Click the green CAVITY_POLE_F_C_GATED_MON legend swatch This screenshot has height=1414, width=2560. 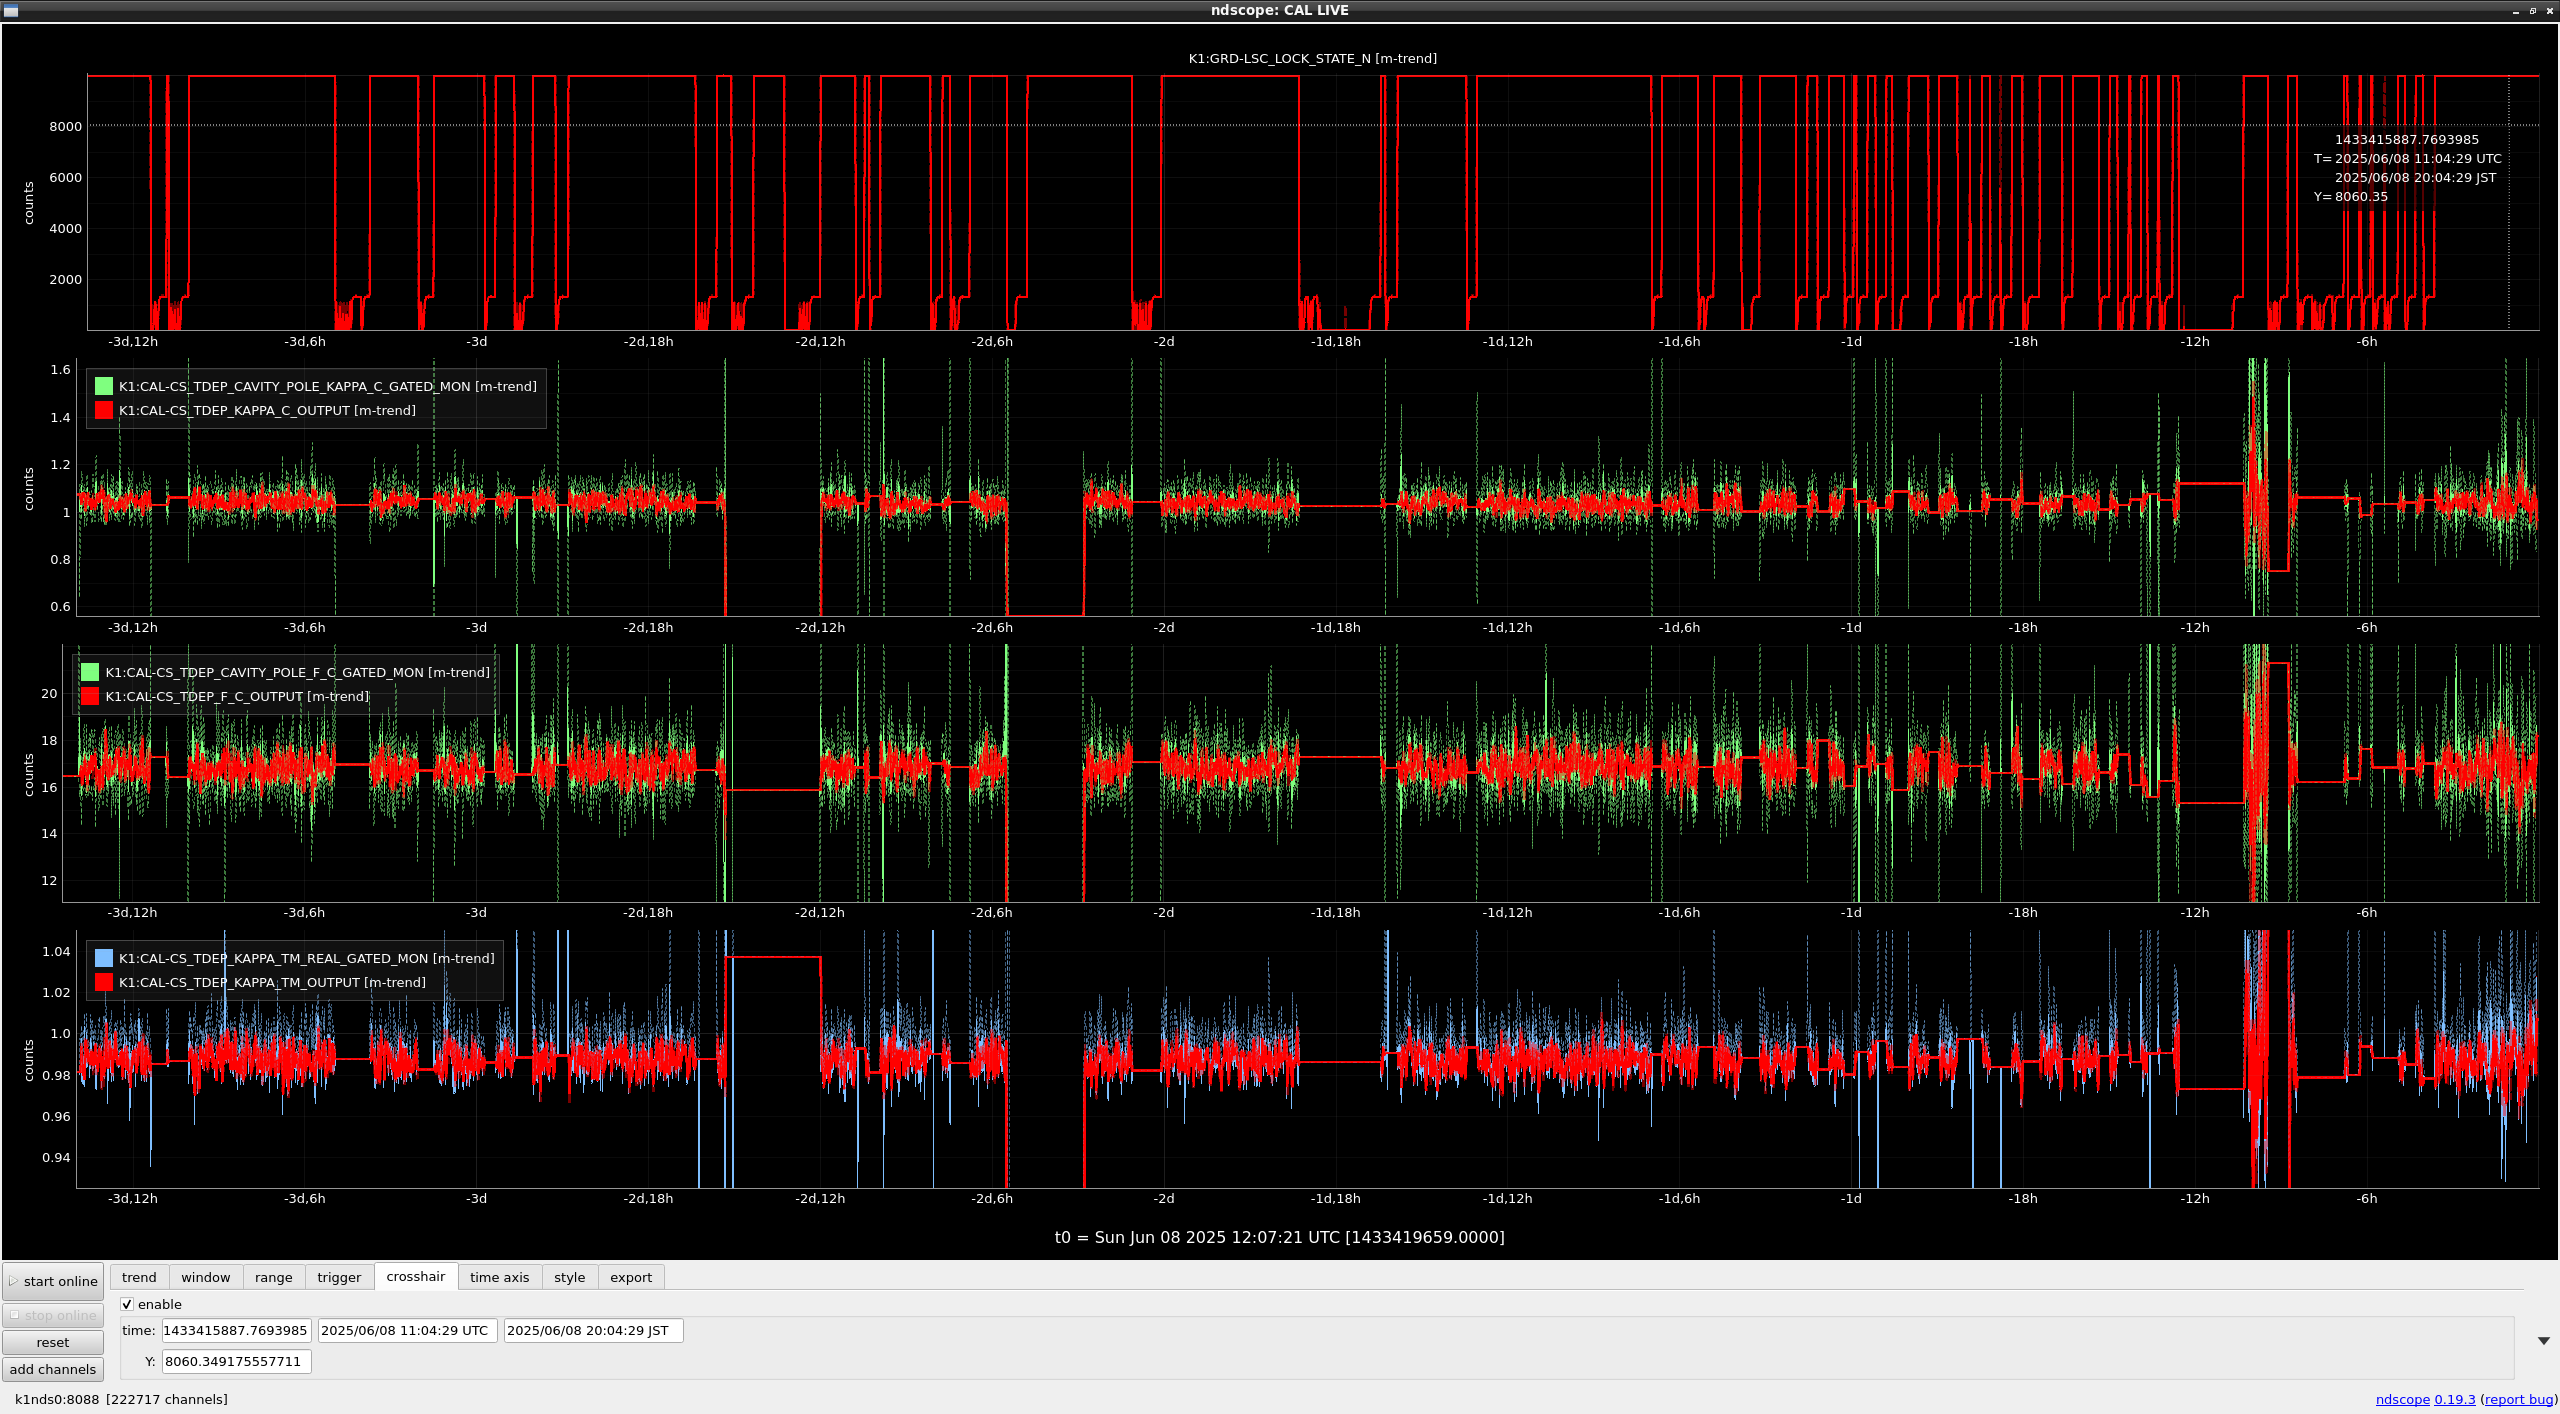point(90,672)
